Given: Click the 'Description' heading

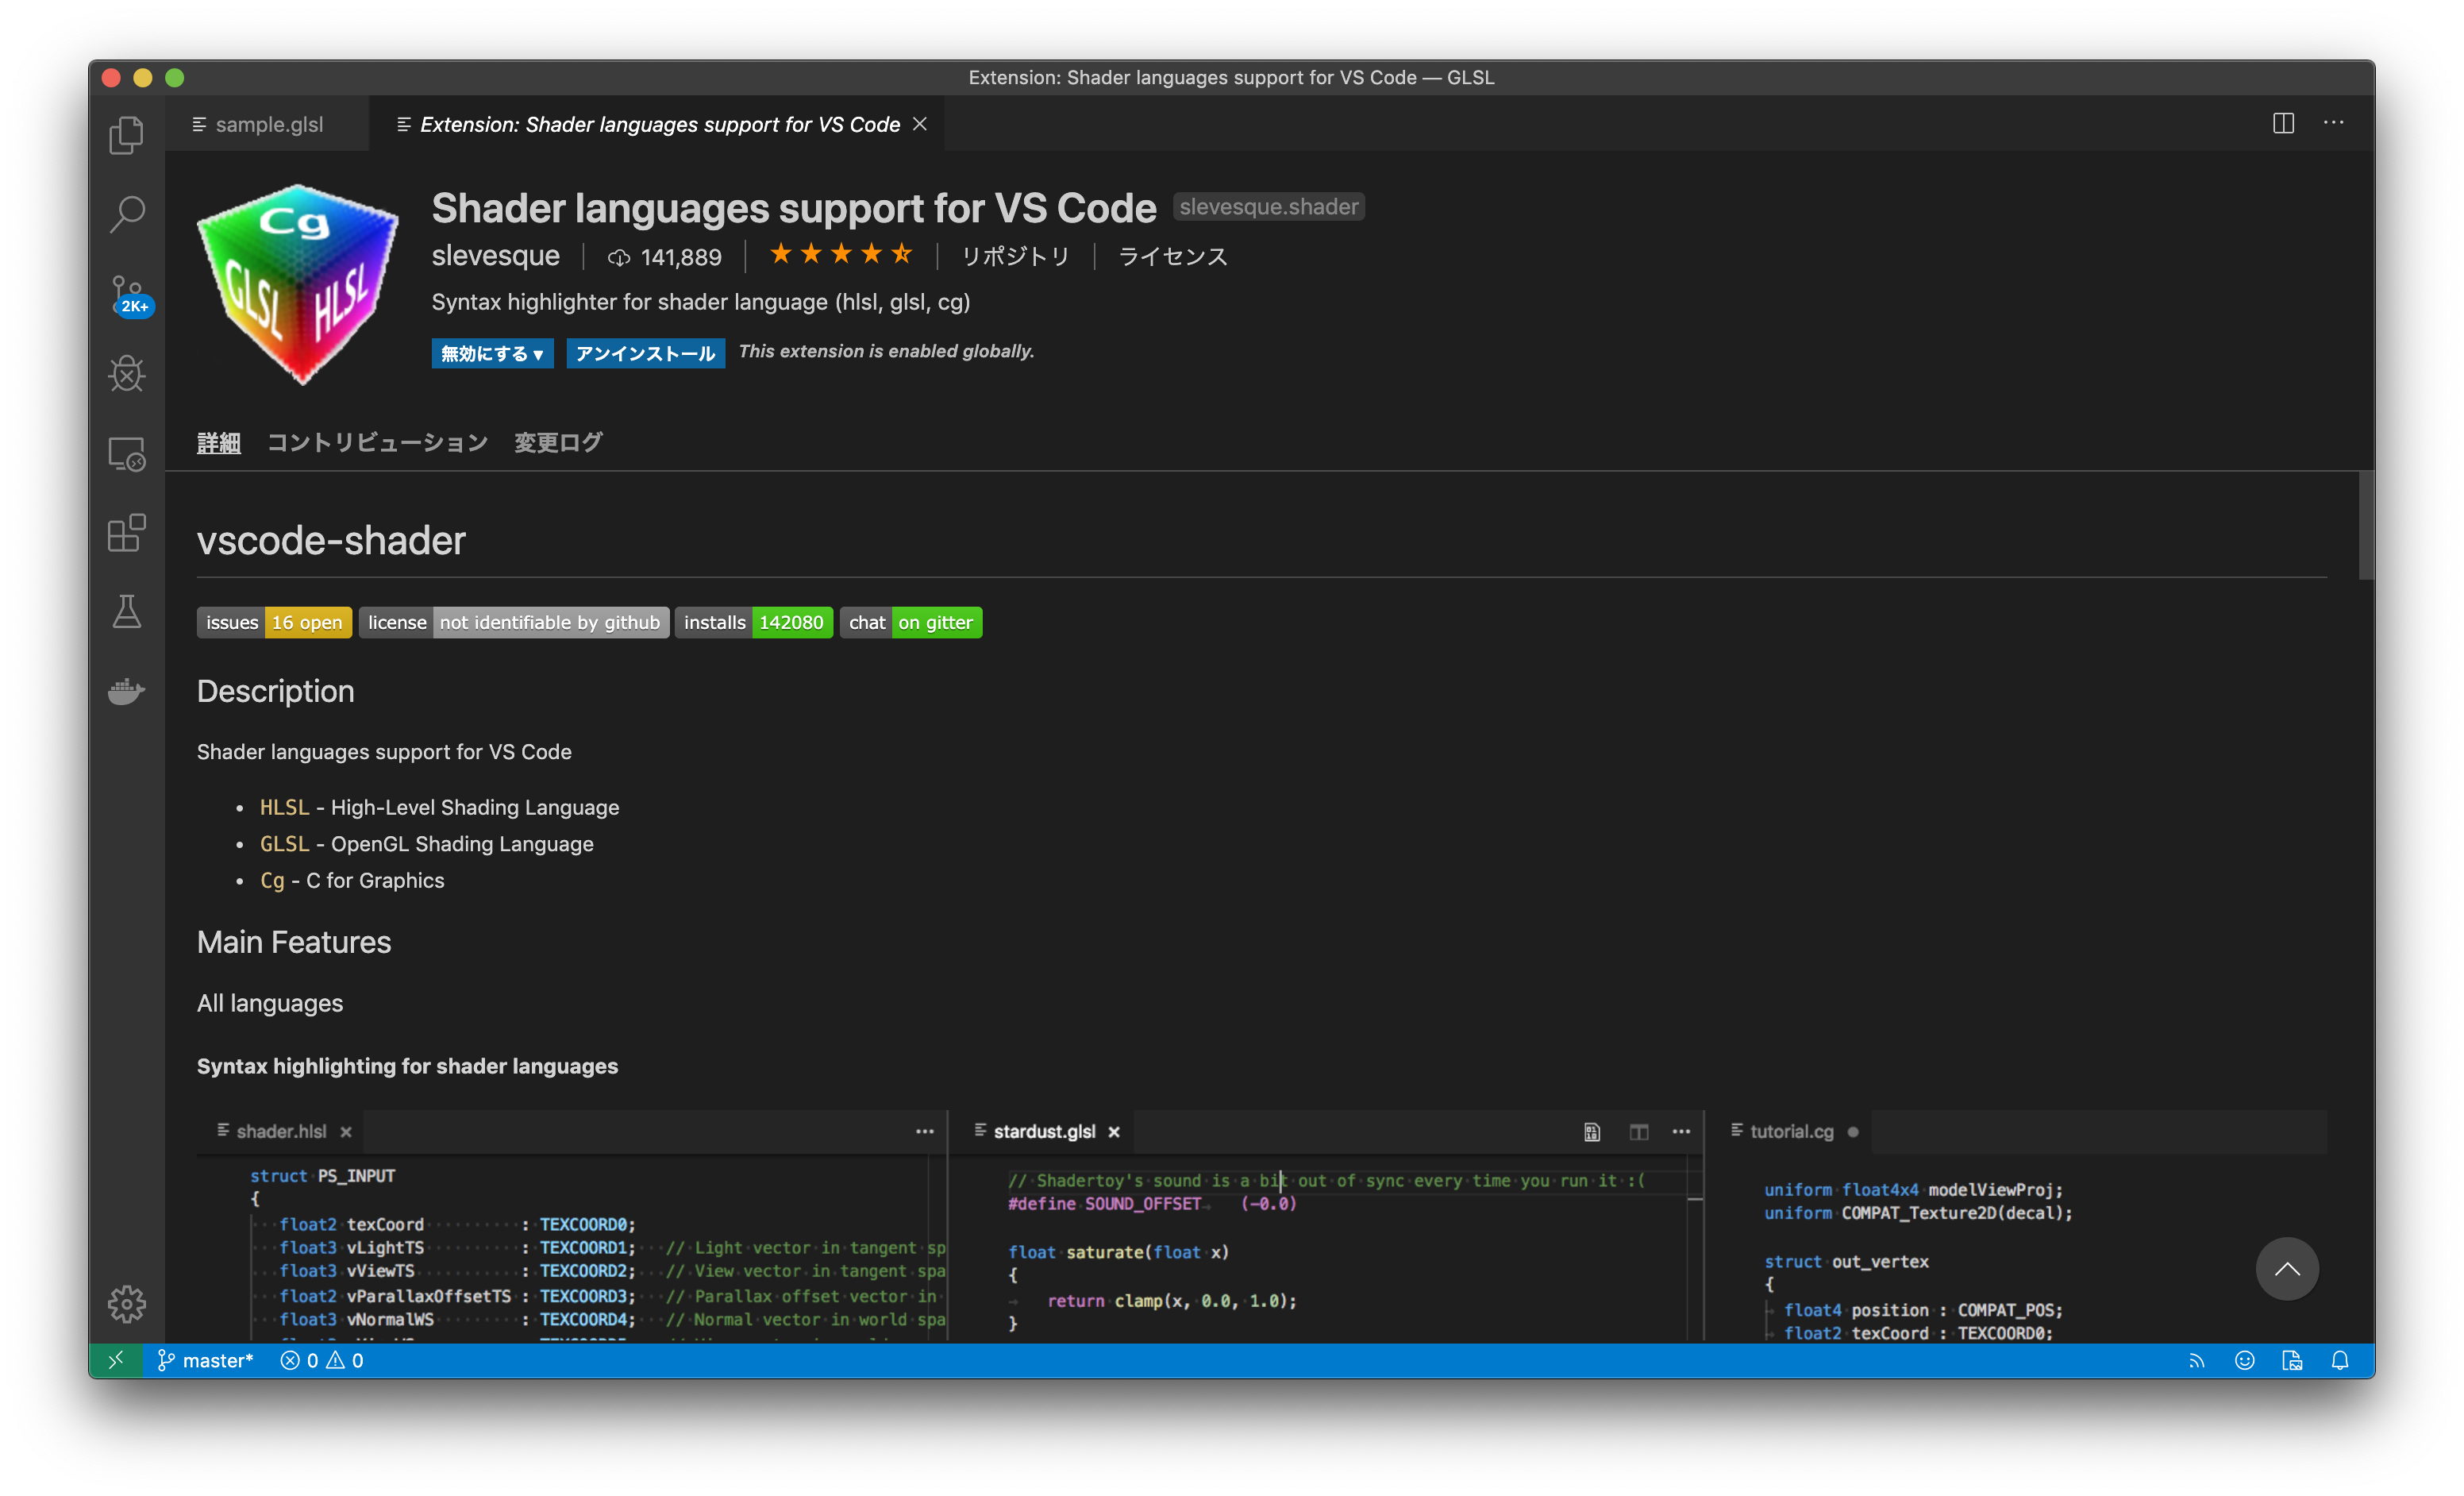Looking at the screenshot, I should point(276,691).
